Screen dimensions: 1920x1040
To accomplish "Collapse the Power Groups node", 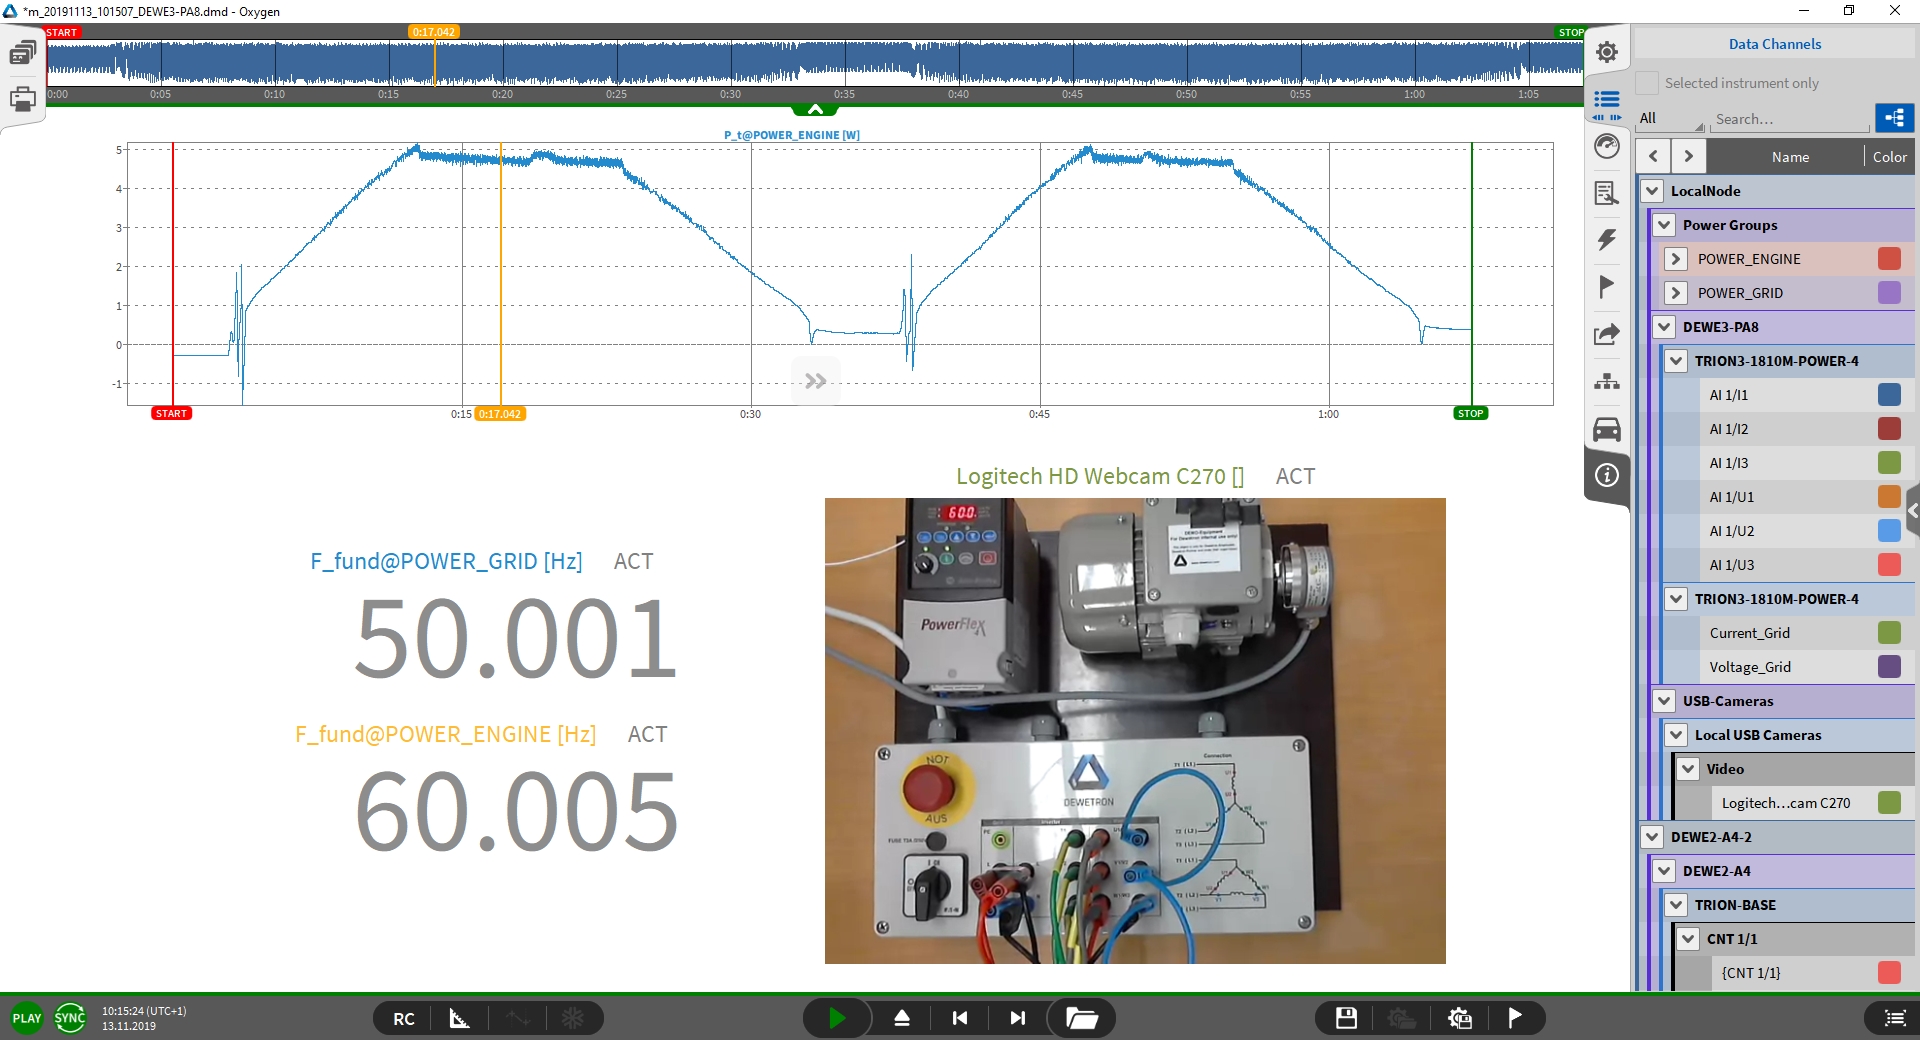I will point(1664,225).
